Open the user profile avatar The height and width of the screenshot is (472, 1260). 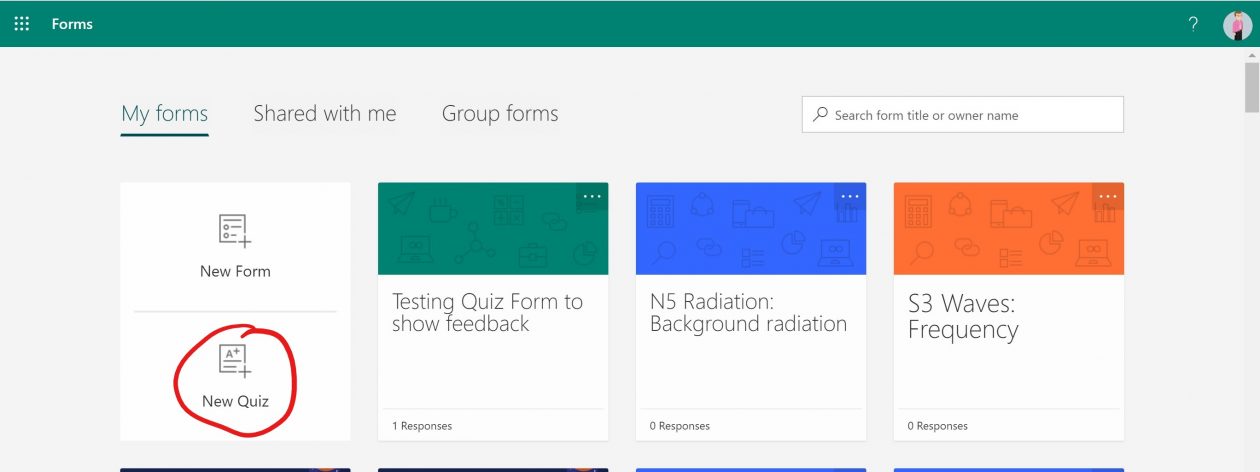click(1237, 25)
